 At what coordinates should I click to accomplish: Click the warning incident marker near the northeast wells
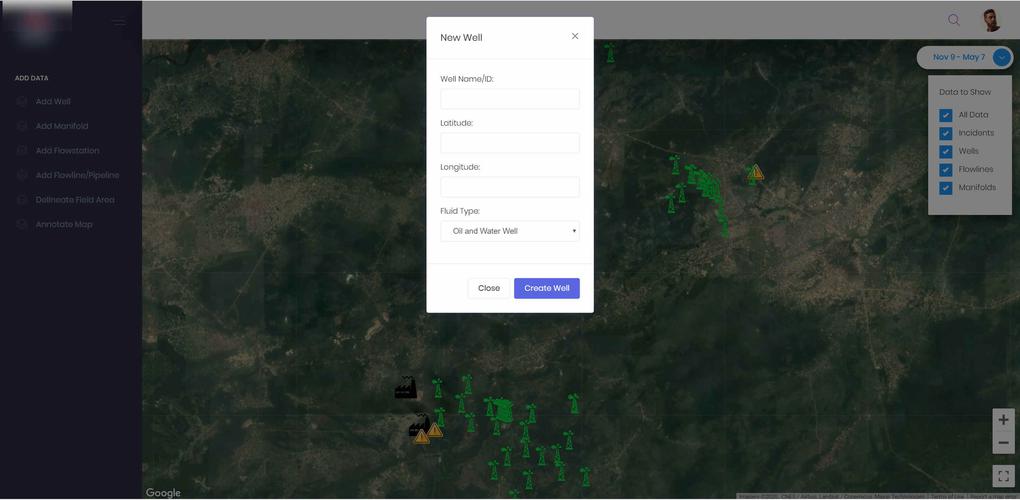[755, 172]
